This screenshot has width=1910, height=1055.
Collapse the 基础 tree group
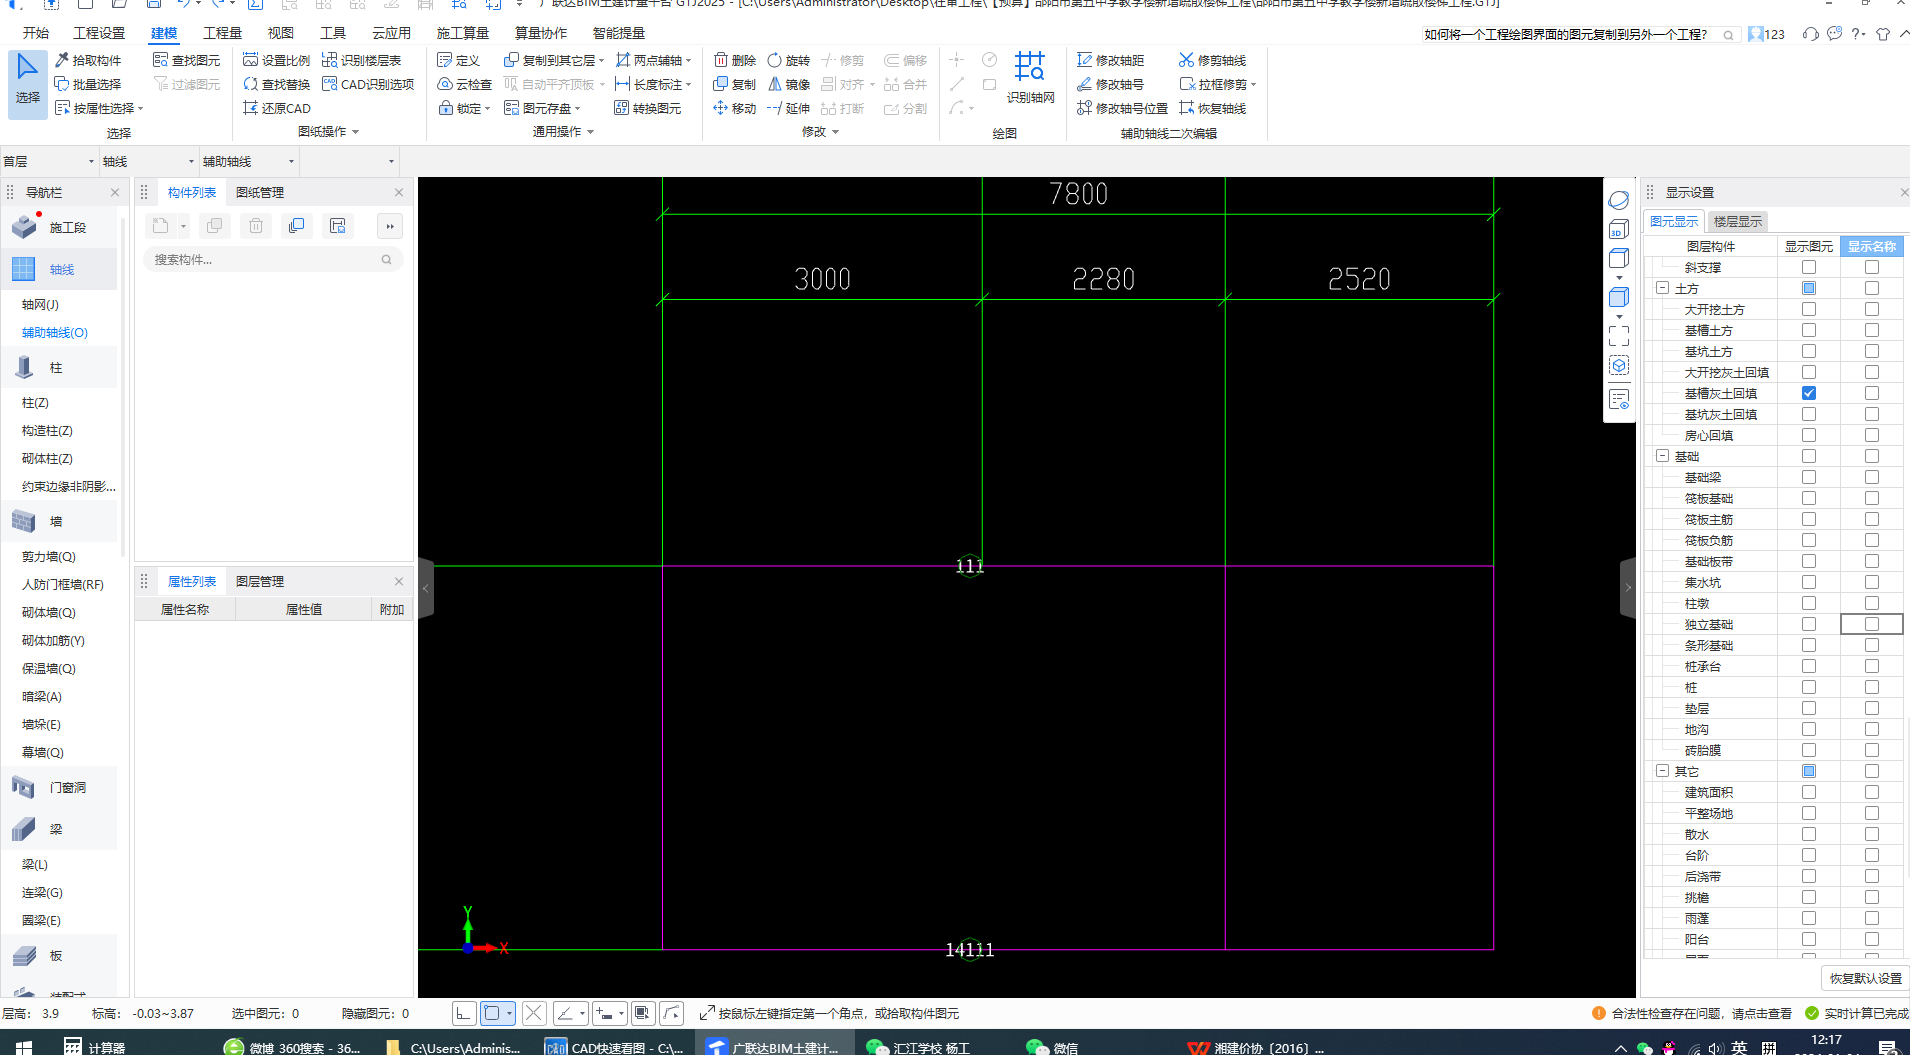pyautogui.click(x=1662, y=456)
